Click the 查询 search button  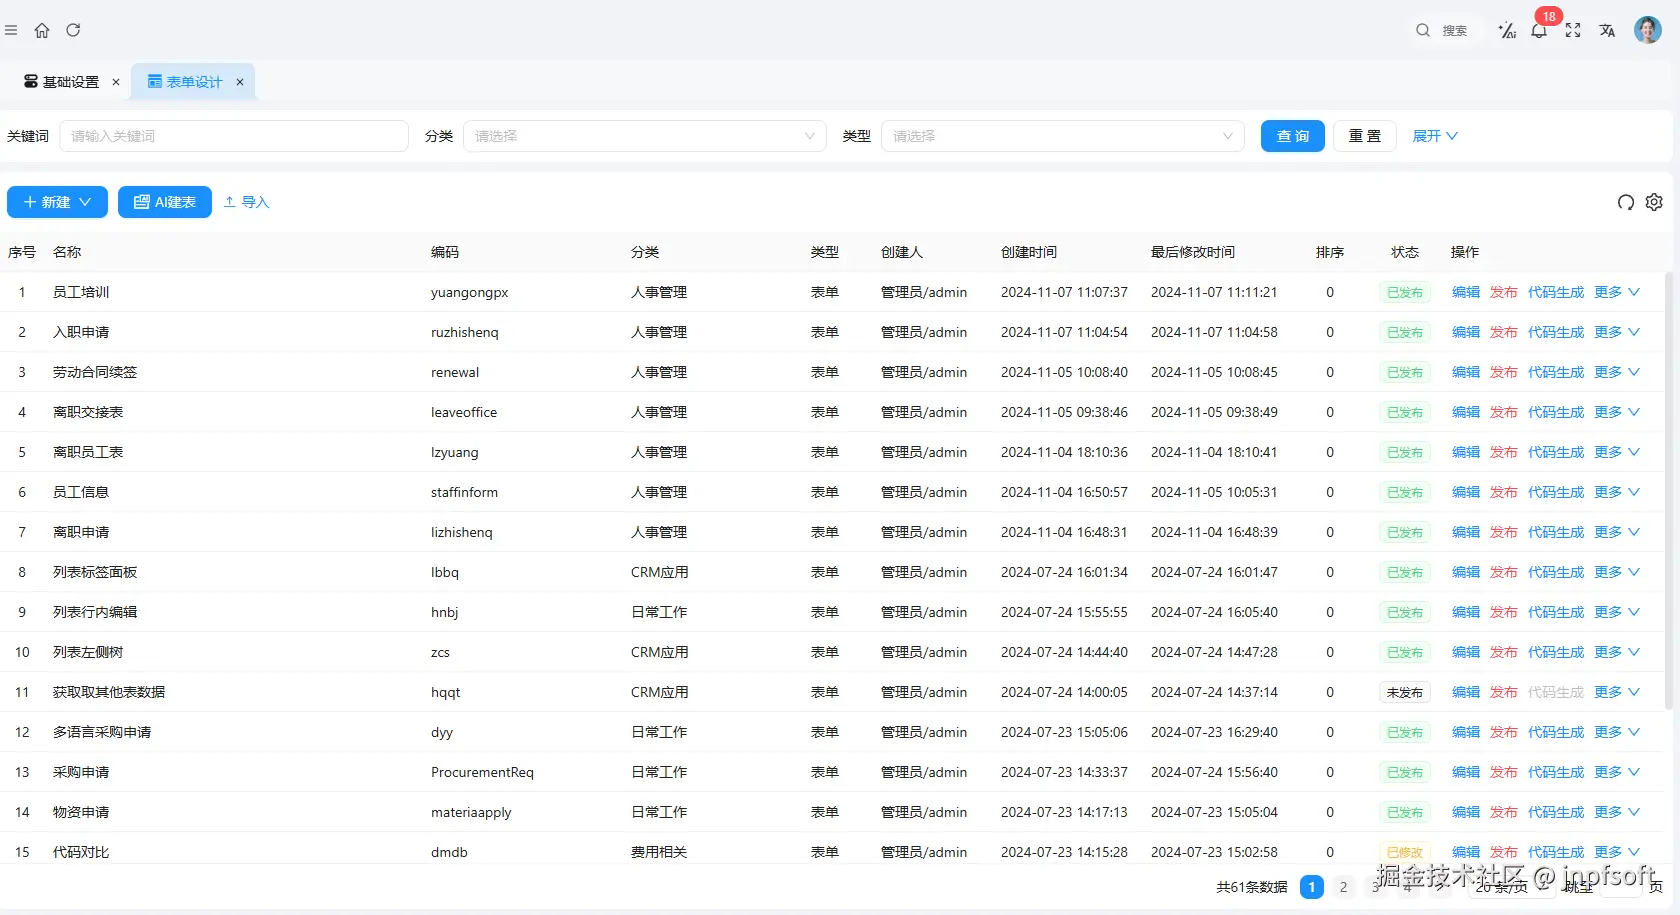(x=1293, y=136)
